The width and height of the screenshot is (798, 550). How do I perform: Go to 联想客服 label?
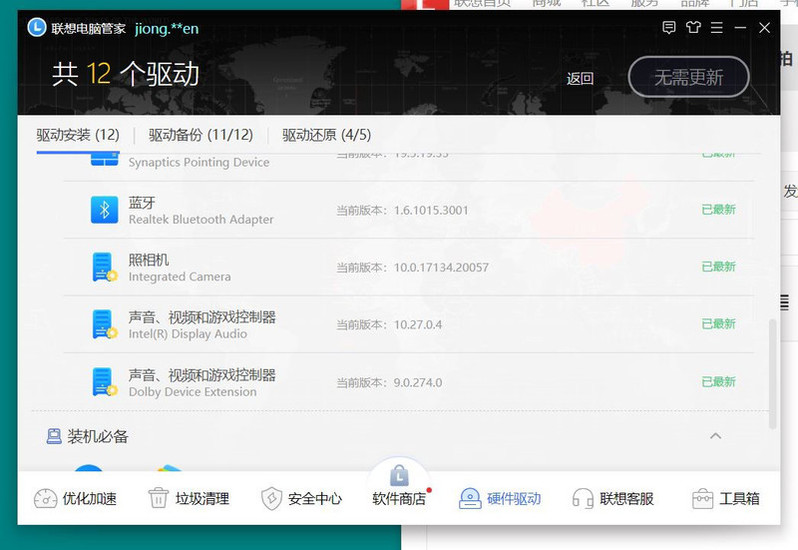click(626, 499)
